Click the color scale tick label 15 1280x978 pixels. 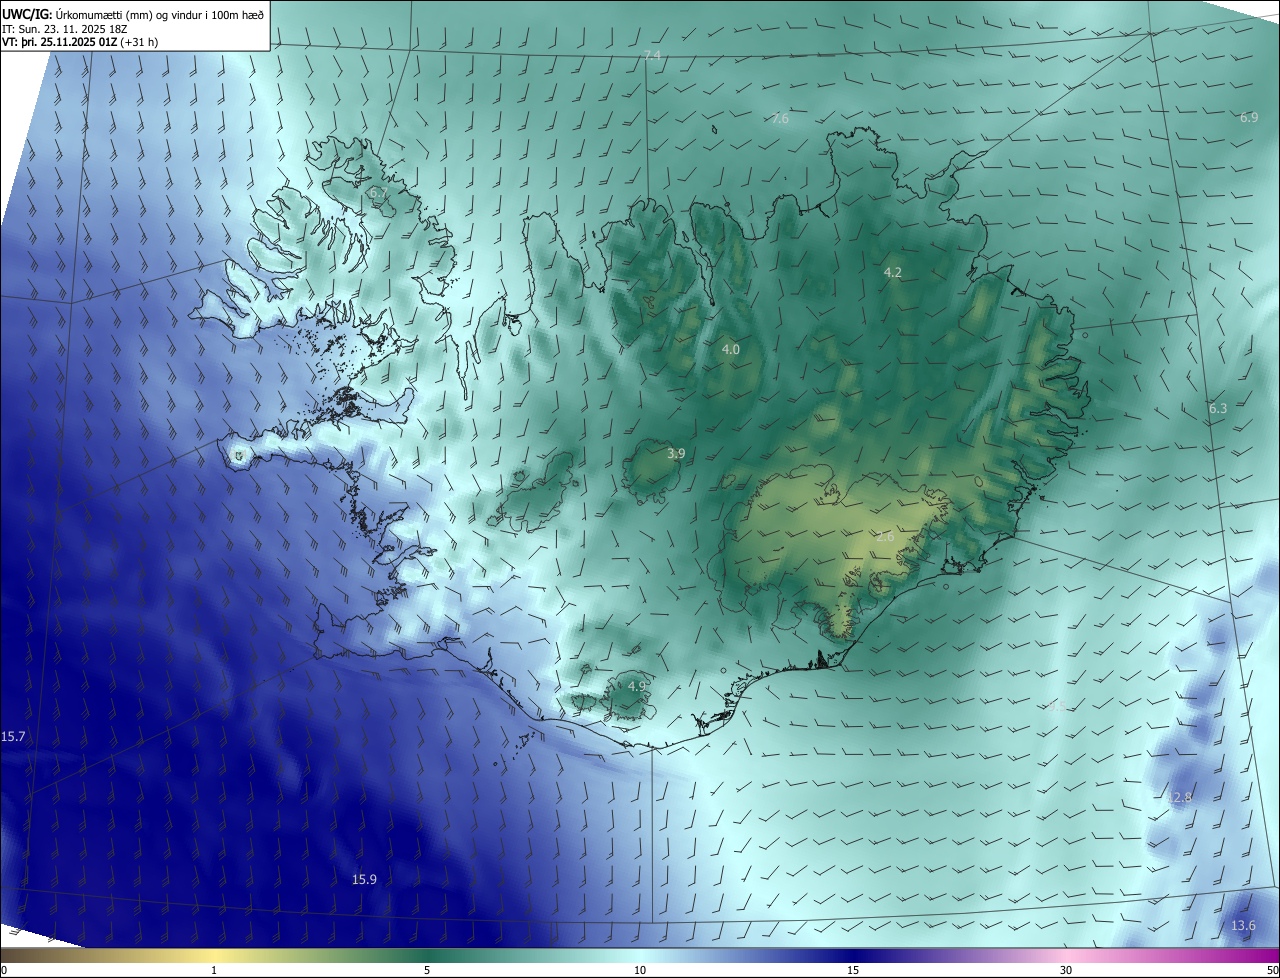point(853,970)
